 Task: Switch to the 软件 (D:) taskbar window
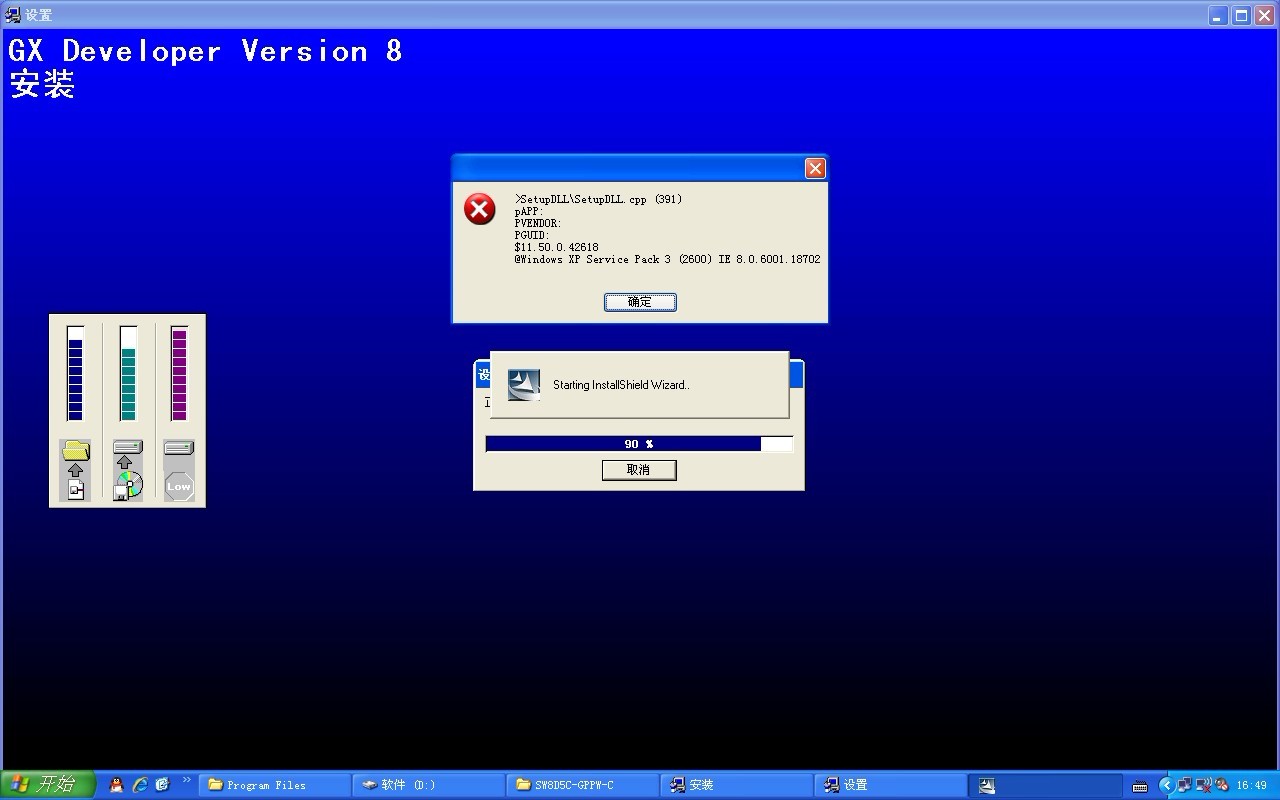point(428,785)
